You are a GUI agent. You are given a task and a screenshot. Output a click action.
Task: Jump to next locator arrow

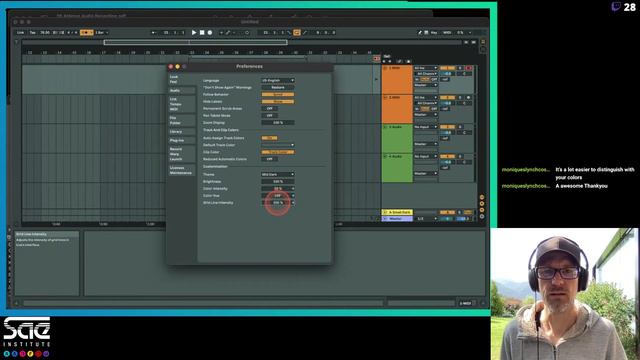coord(390,62)
